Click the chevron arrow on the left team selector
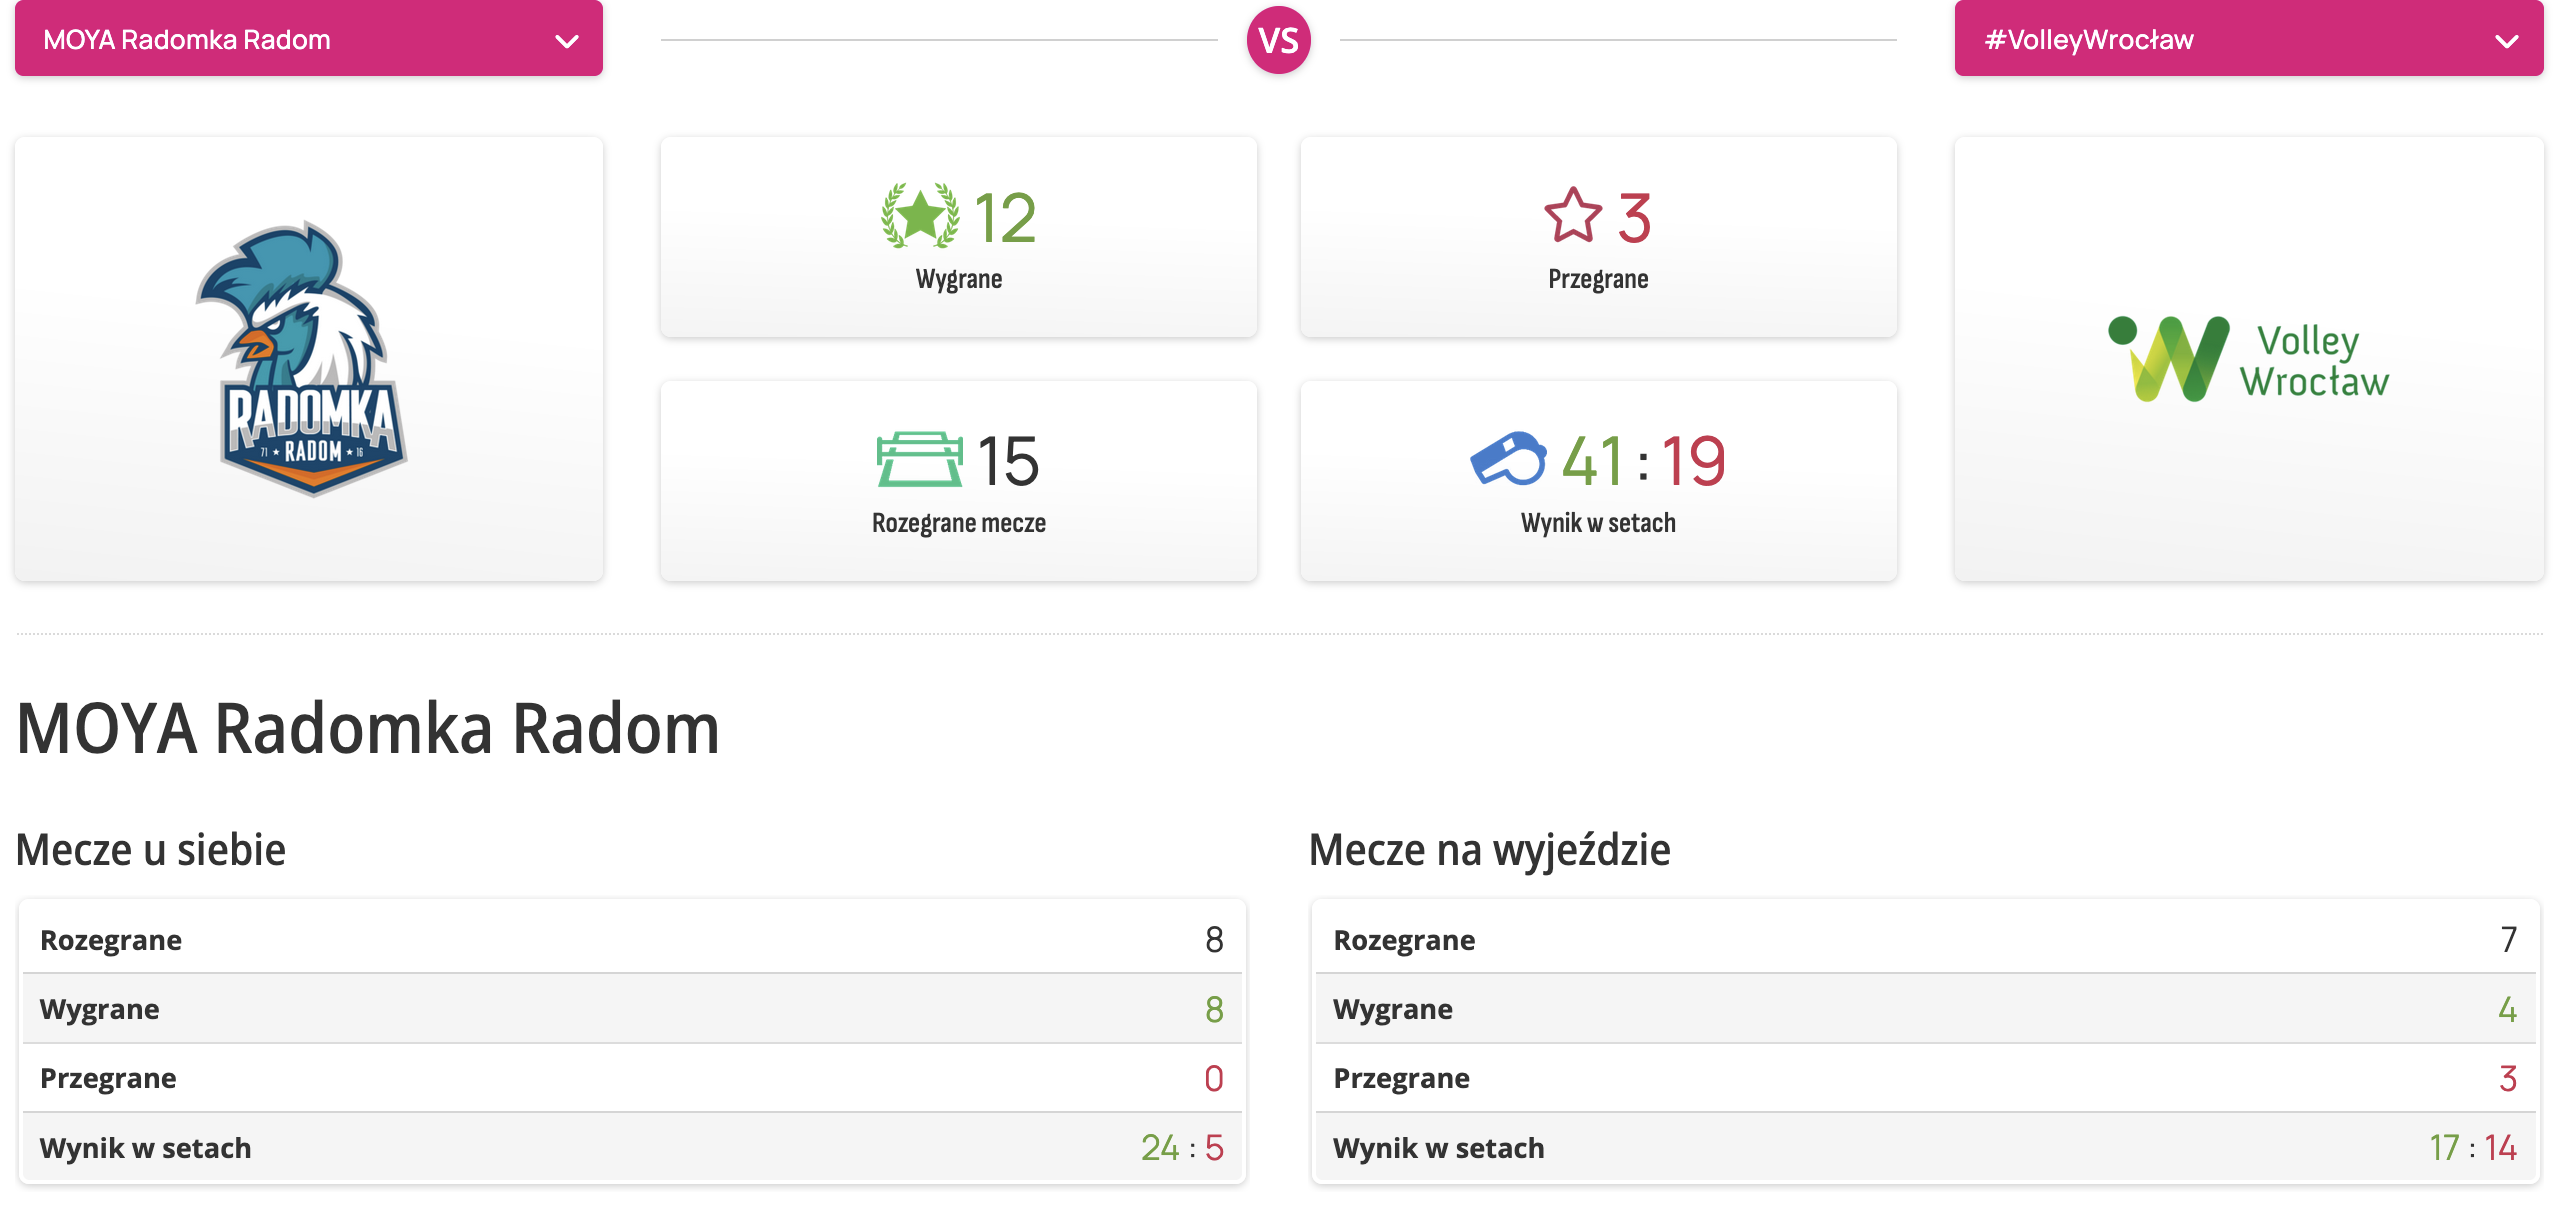Screen dimensions: 2566x1212 [x=567, y=41]
